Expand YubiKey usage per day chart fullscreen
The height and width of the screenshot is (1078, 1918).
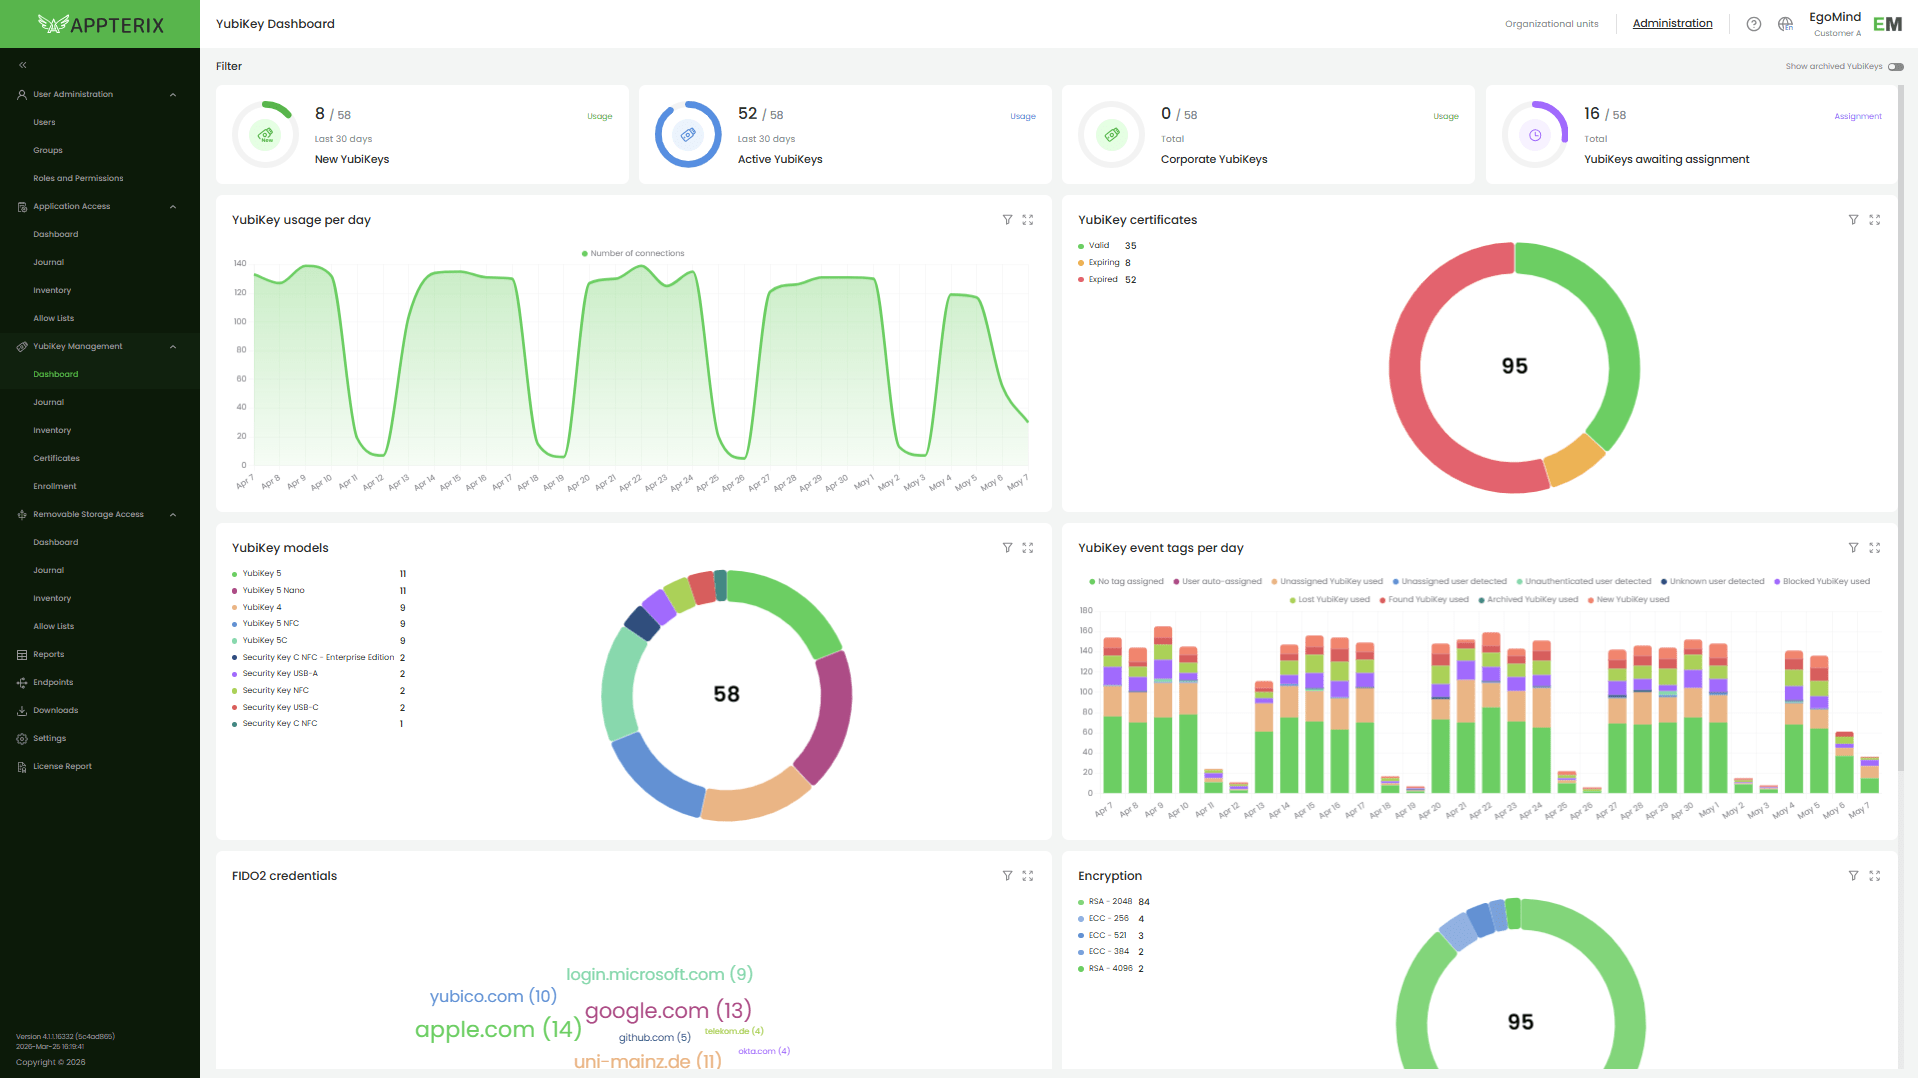click(1028, 220)
